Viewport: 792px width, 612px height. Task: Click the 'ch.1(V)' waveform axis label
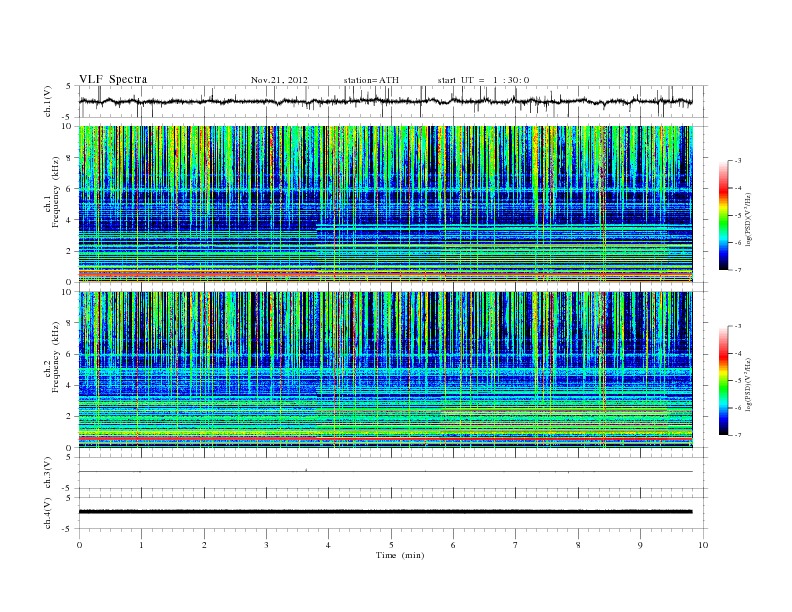tap(48, 101)
